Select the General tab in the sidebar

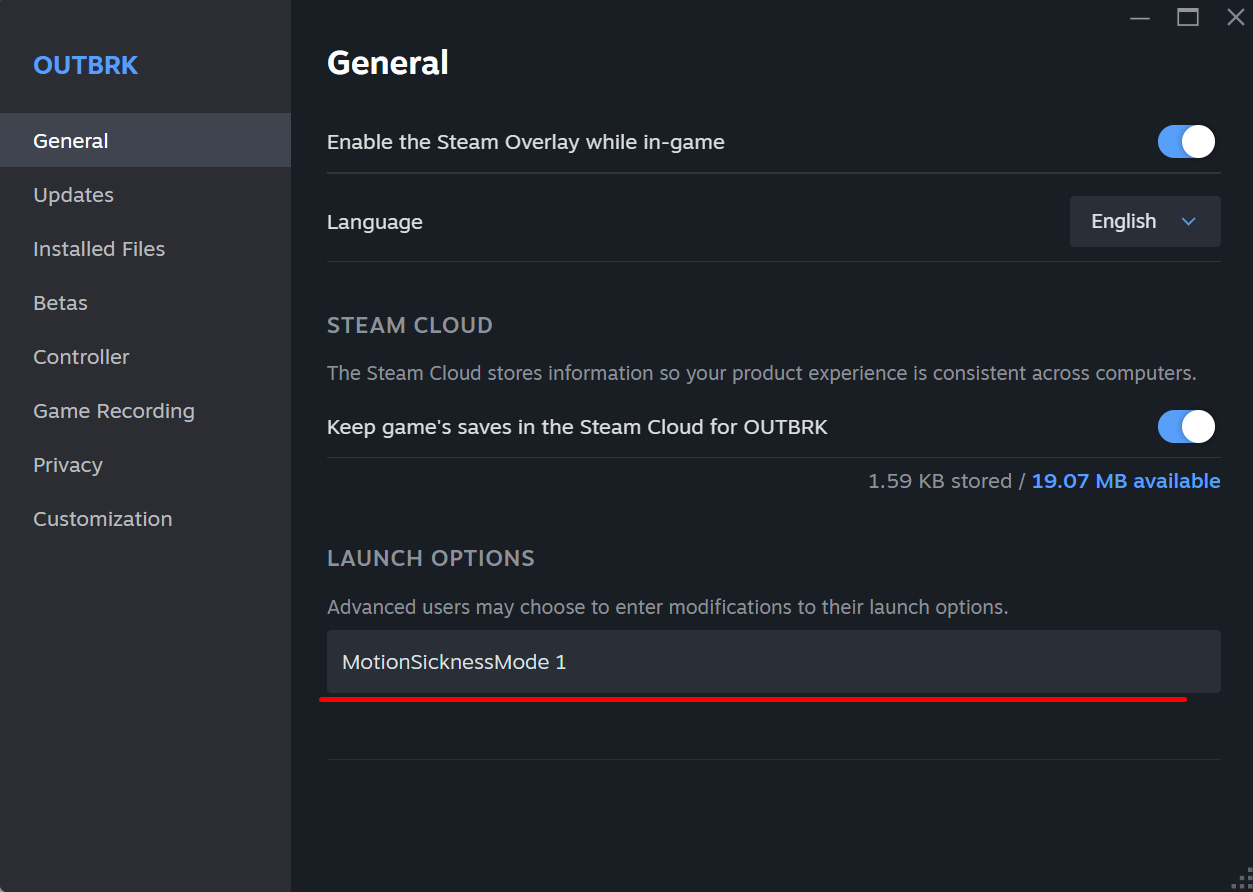click(70, 140)
